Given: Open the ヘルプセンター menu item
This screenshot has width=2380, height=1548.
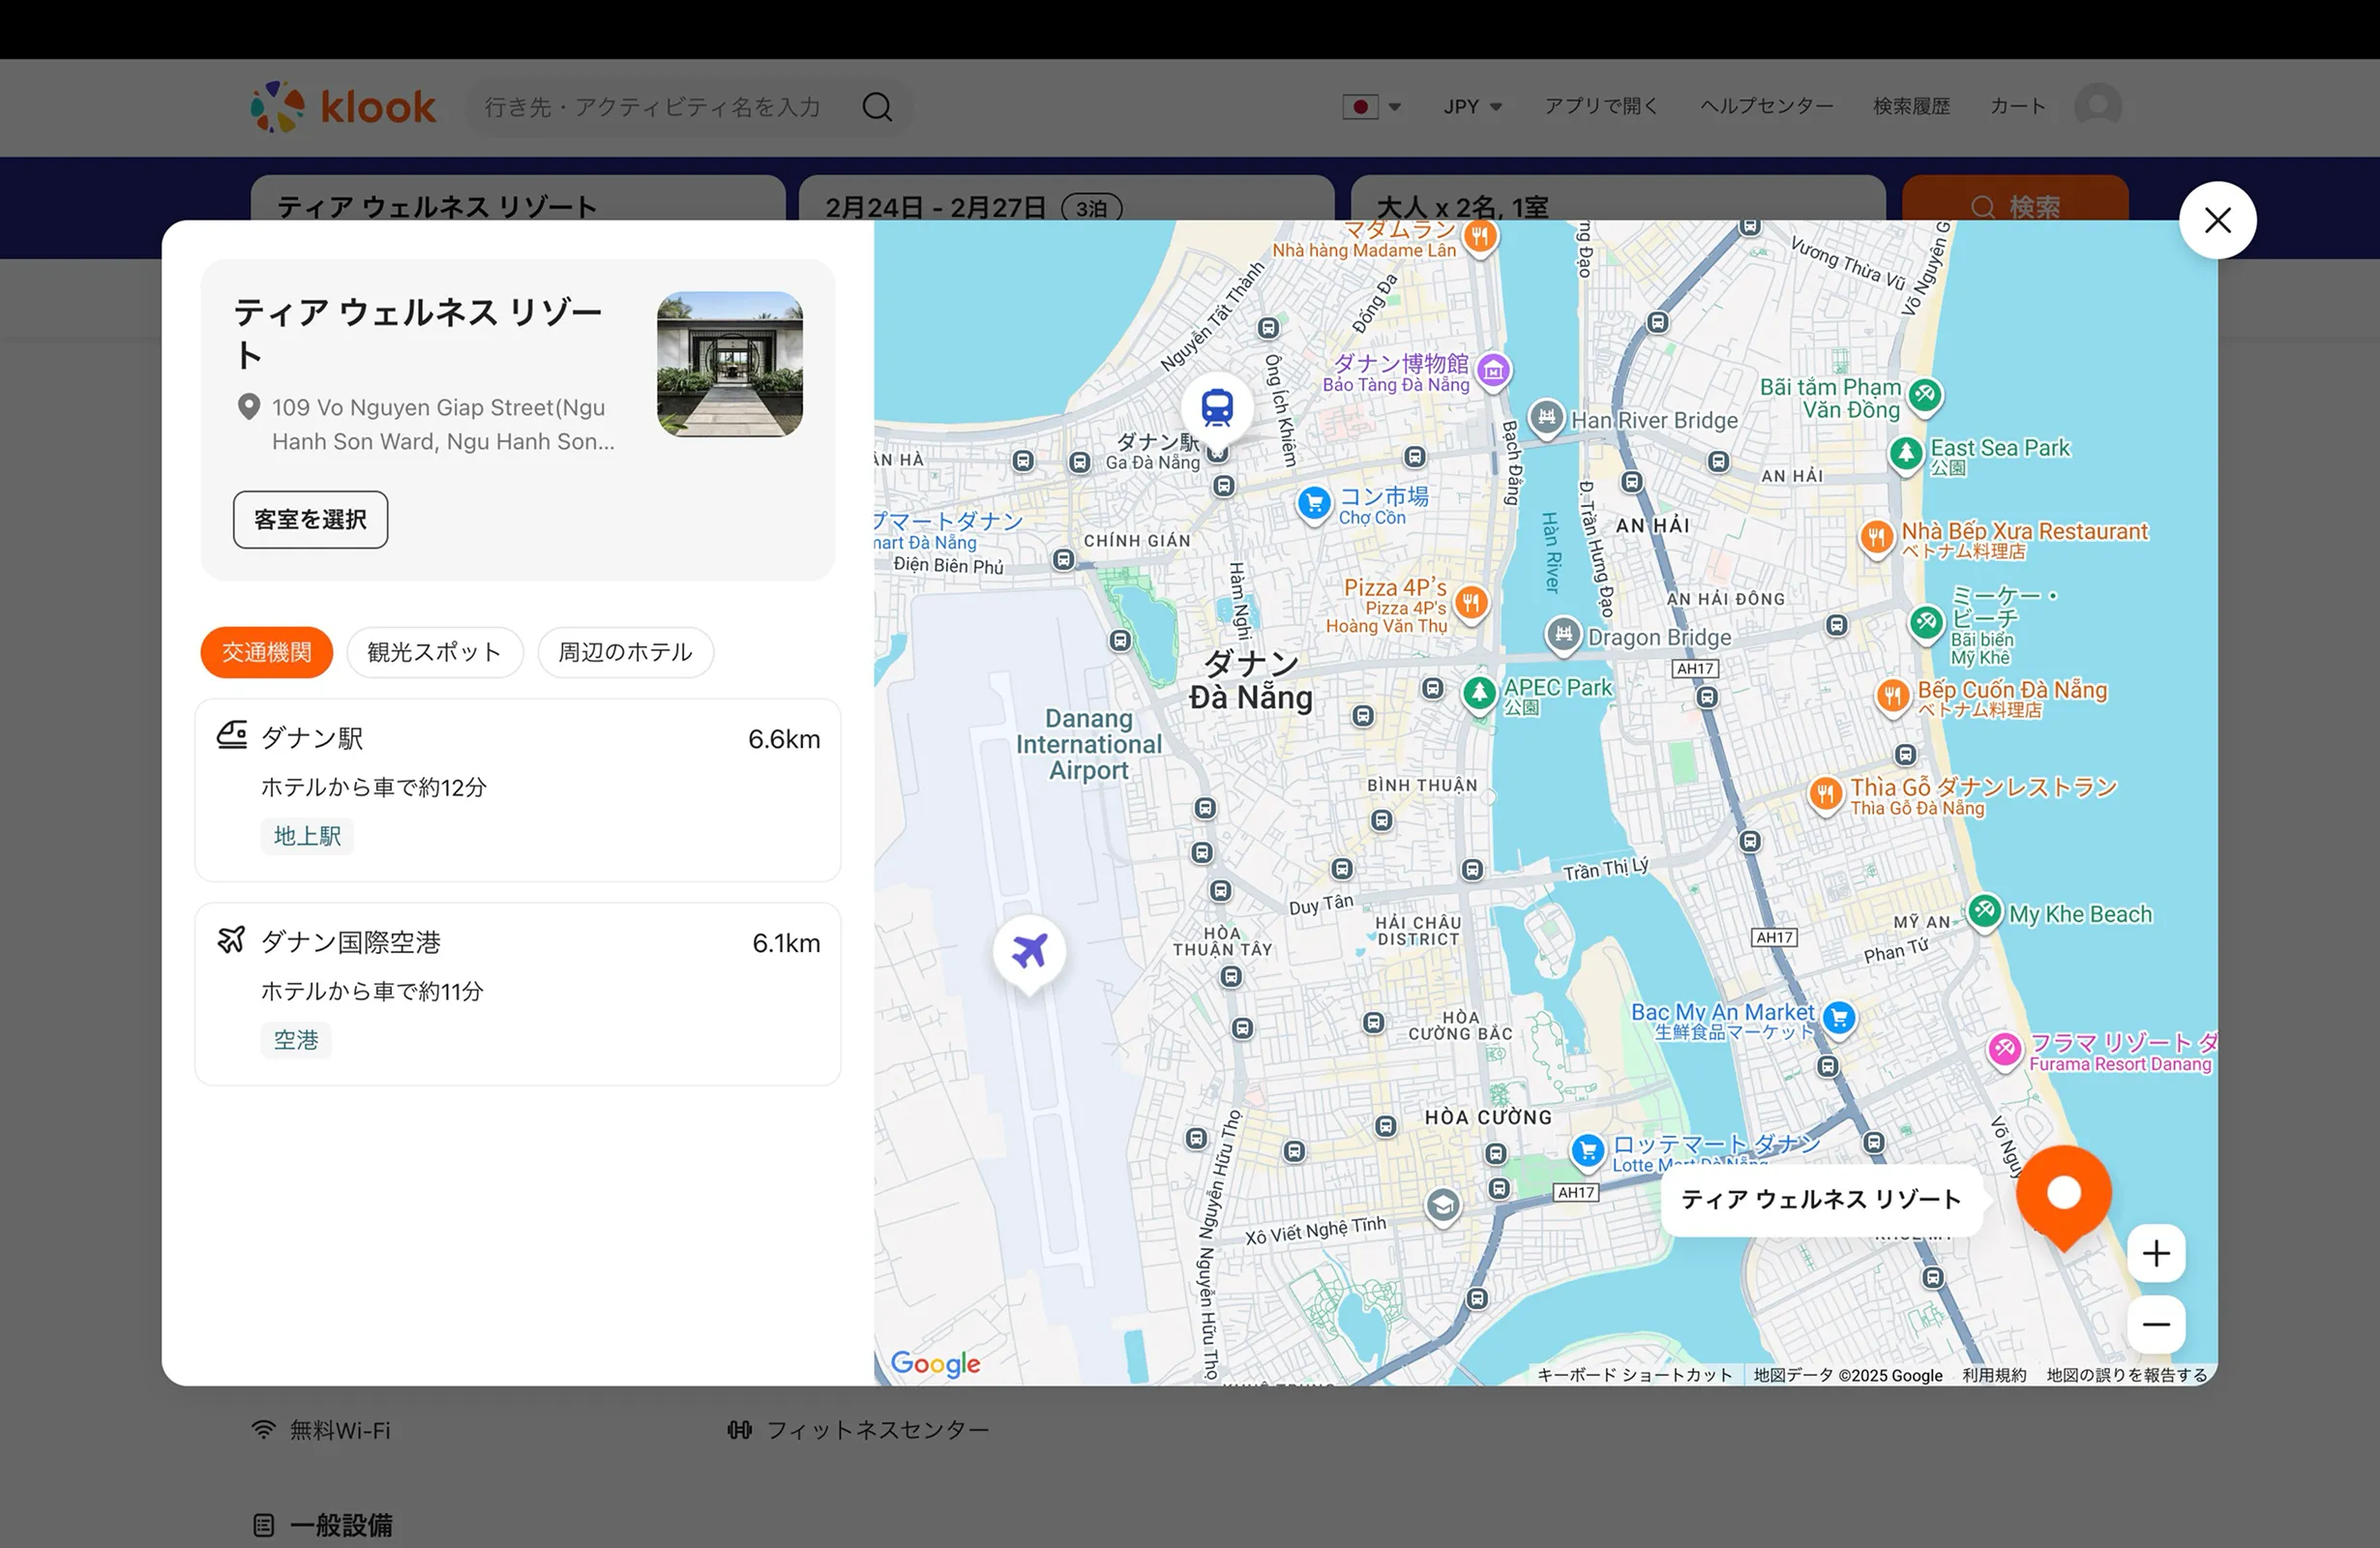Looking at the screenshot, I should click(x=1767, y=106).
